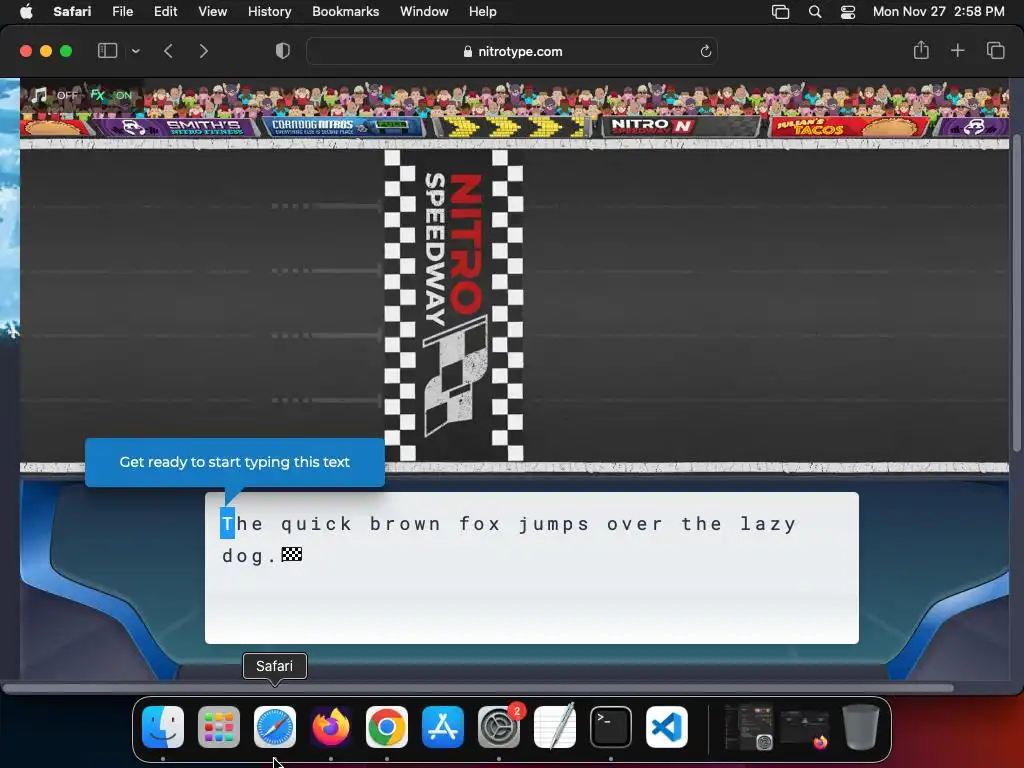1024x768 pixels.
Task: Click the Safari sidebar toggle icon
Action: point(107,51)
